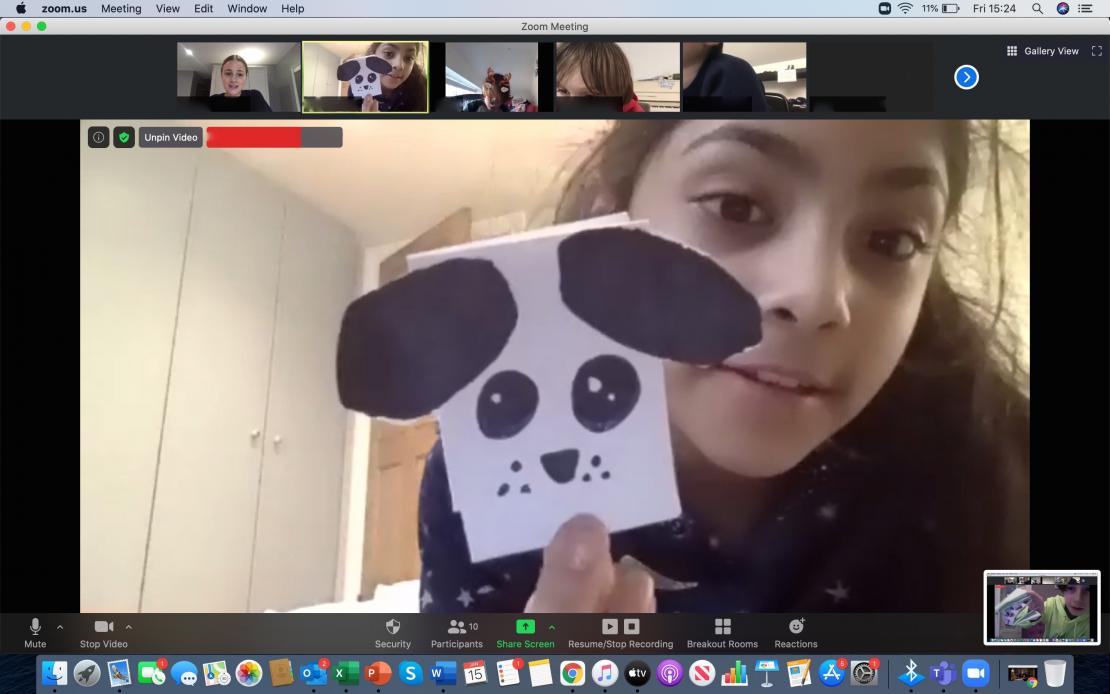This screenshot has width=1110, height=694.
Task: Click the meeting info icon
Action: pyautogui.click(x=98, y=137)
